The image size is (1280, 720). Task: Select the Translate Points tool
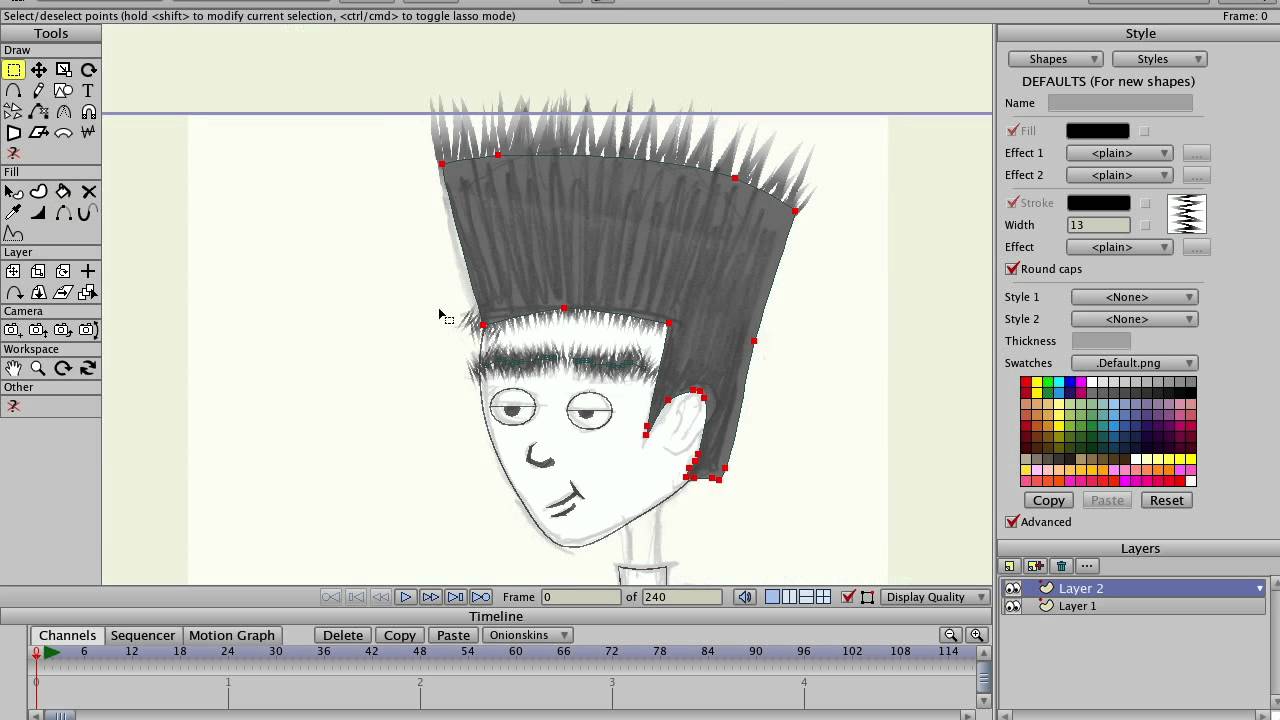[x=38, y=70]
